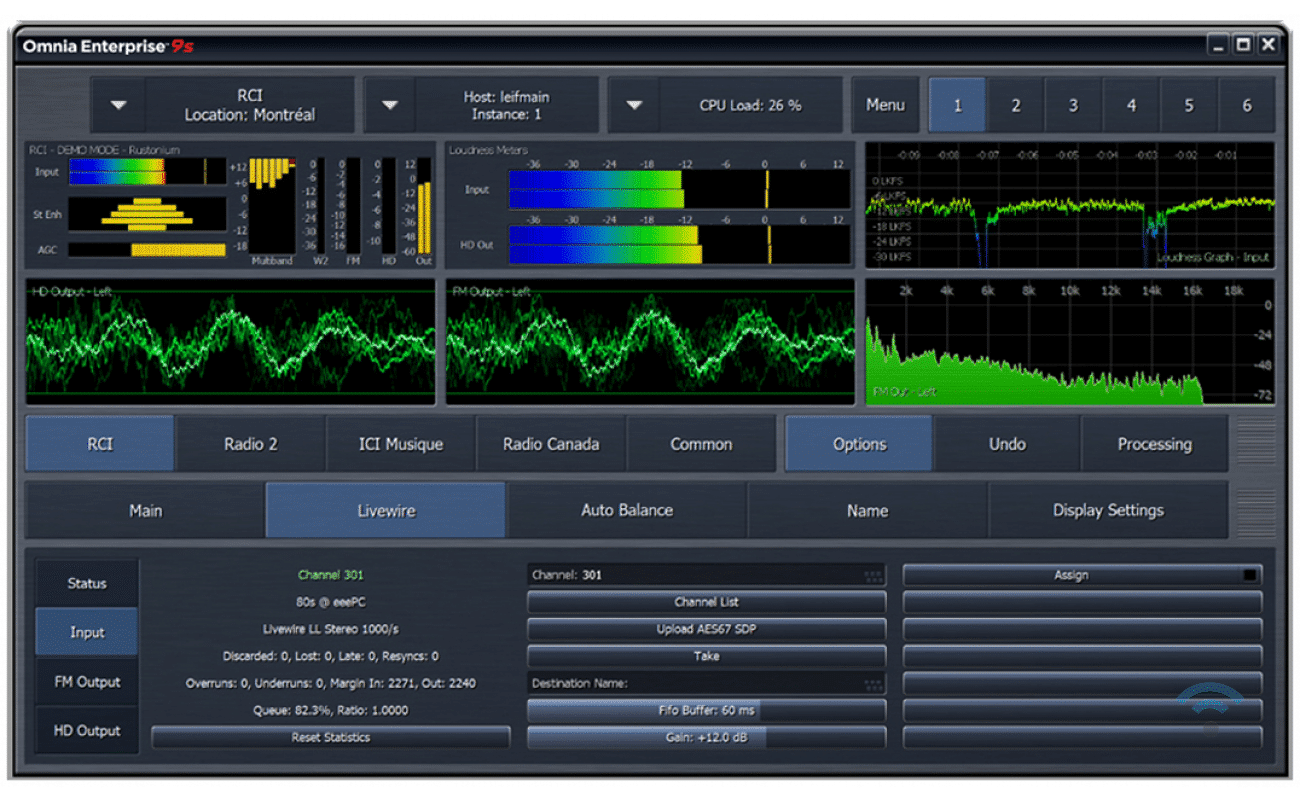Screen dimensions: 1300x800
Task: Select the ICI Musique station tab
Action: 401,444
